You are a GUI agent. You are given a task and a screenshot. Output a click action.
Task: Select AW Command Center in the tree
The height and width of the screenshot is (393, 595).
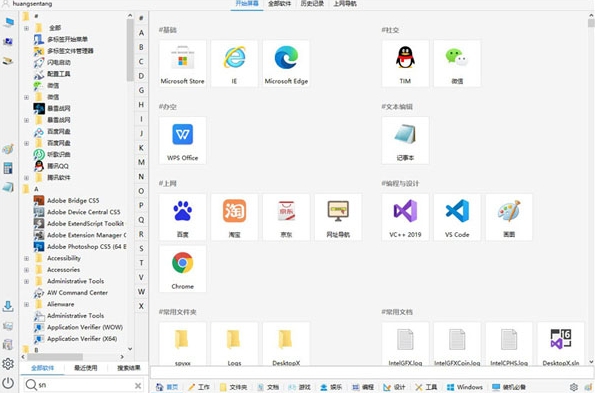(71, 292)
